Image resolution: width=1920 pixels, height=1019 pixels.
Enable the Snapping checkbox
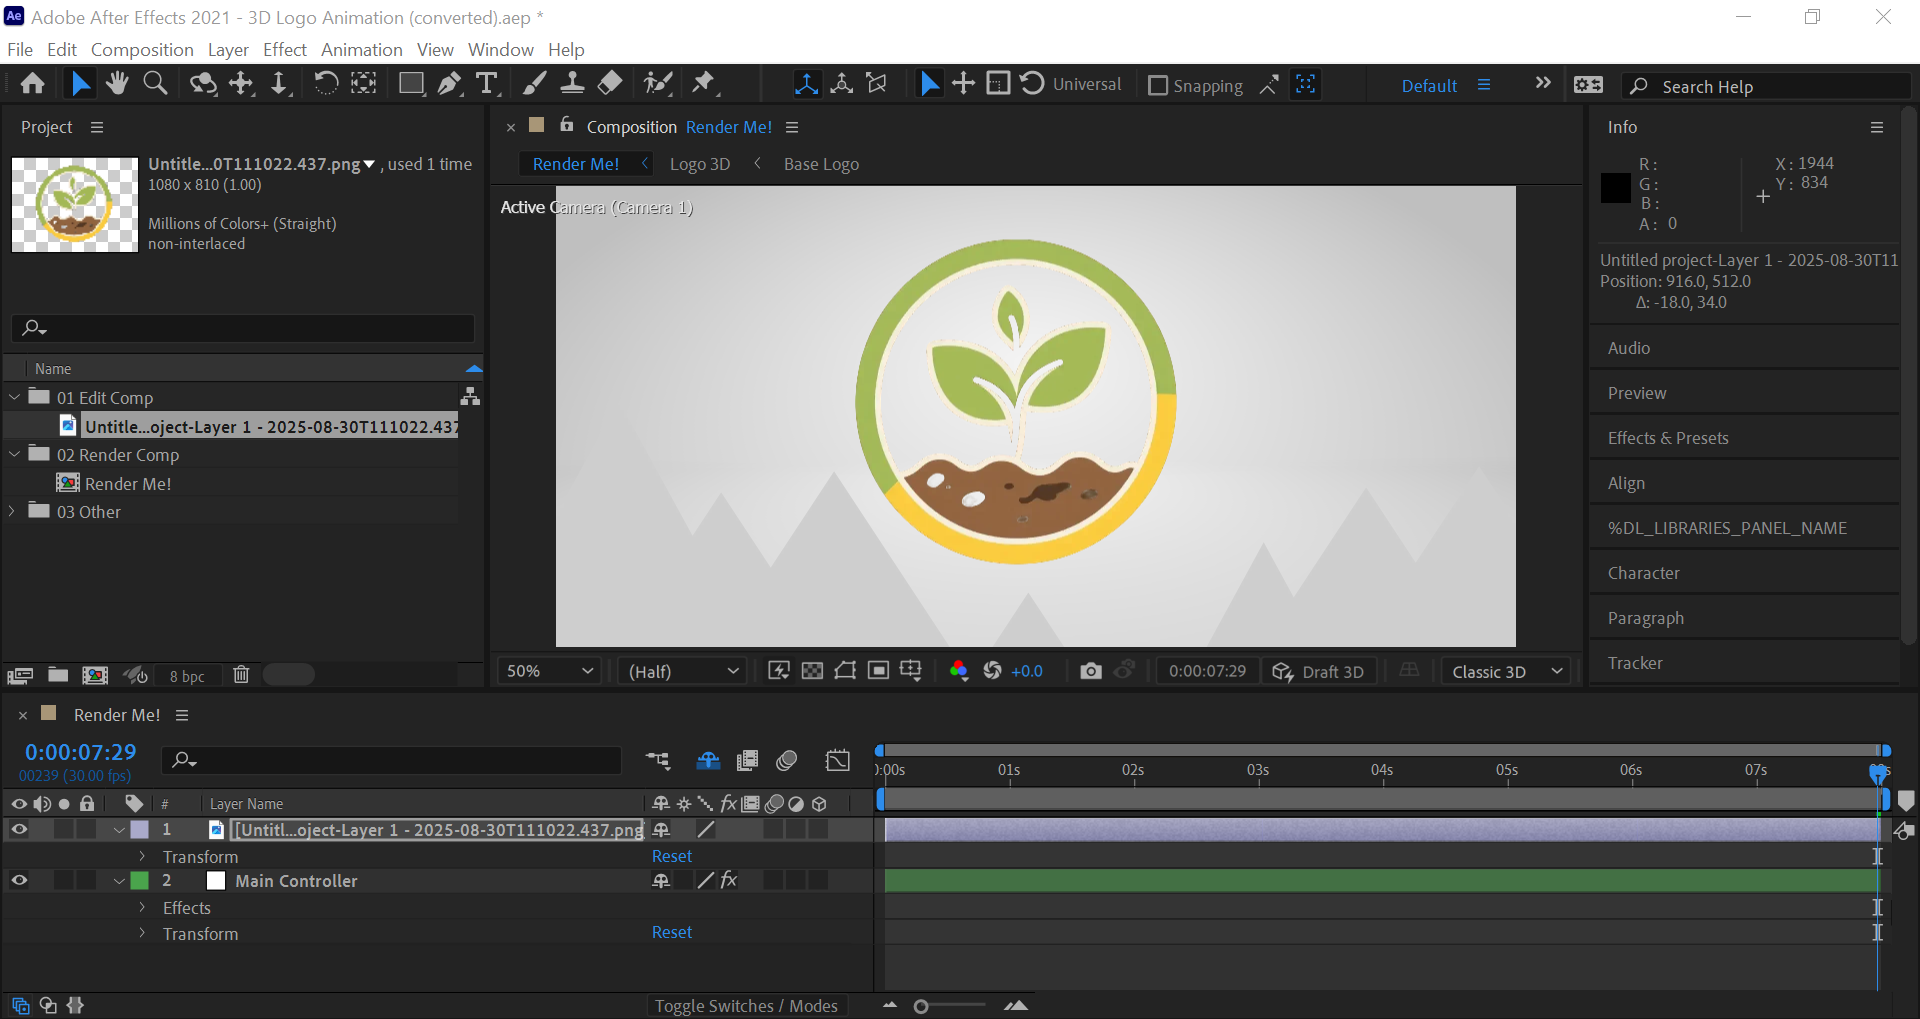pyautogui.click(x=1158, y=86)
